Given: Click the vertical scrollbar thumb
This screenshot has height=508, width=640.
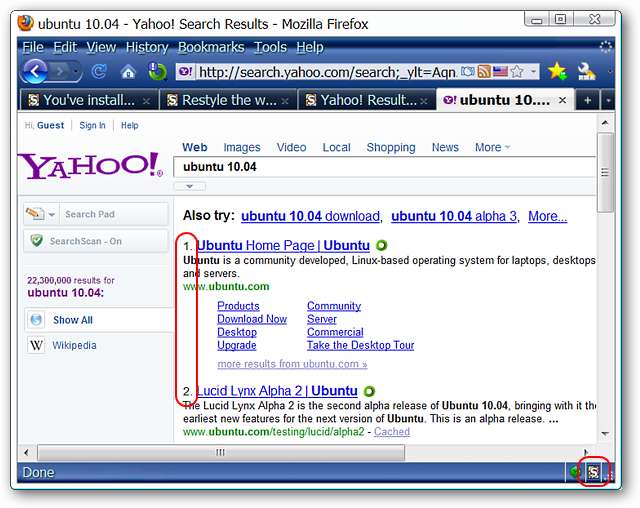Looking at the screenshot, I should 604,172.
